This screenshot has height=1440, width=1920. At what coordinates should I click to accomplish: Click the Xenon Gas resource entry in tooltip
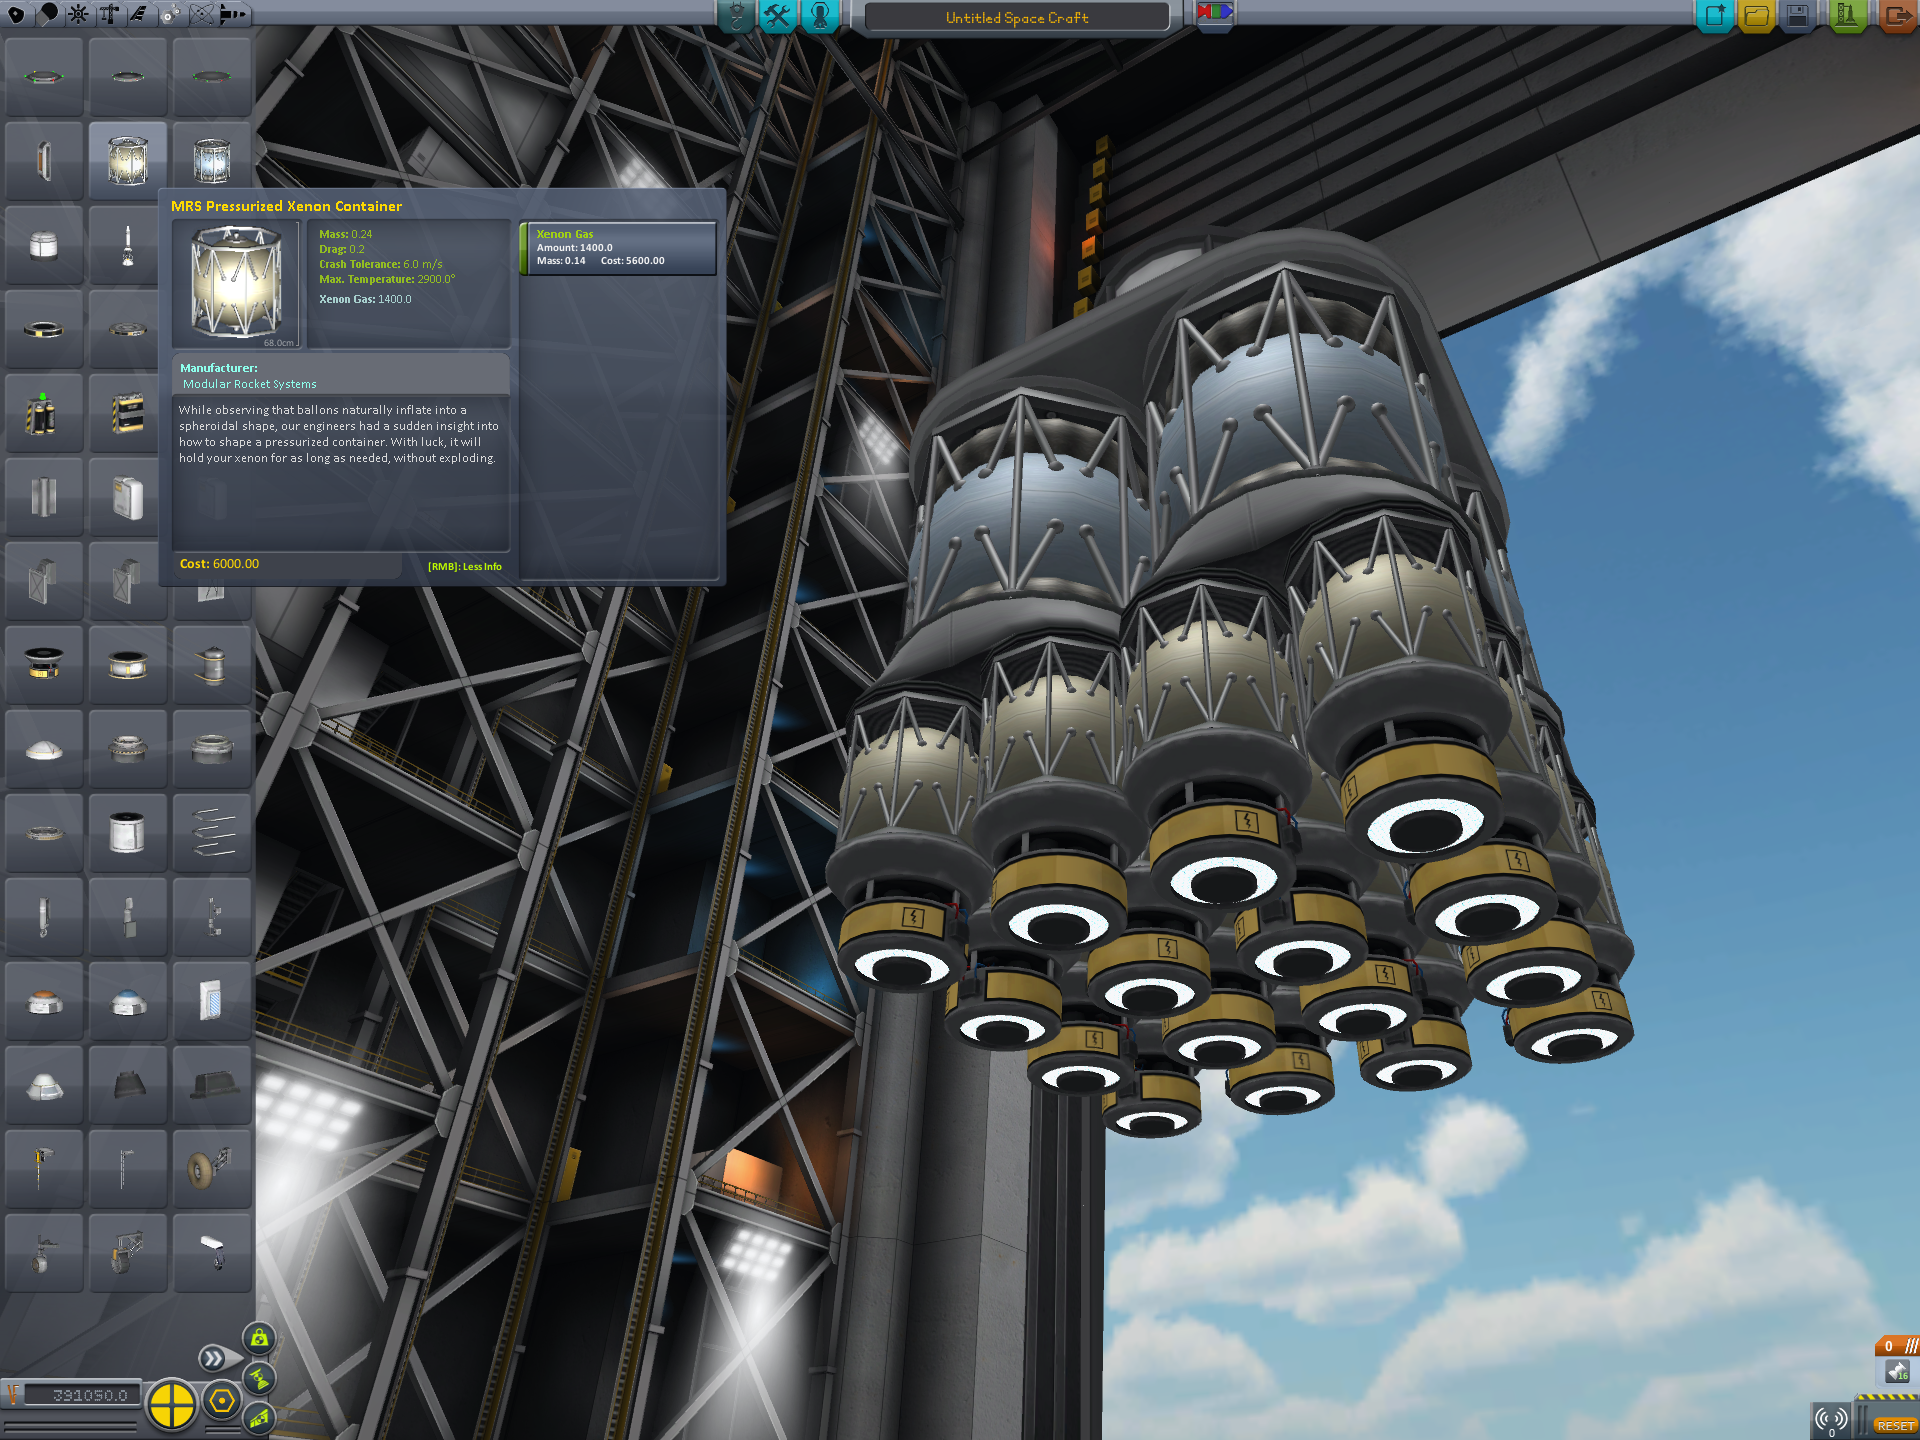(x=618, y=248)
